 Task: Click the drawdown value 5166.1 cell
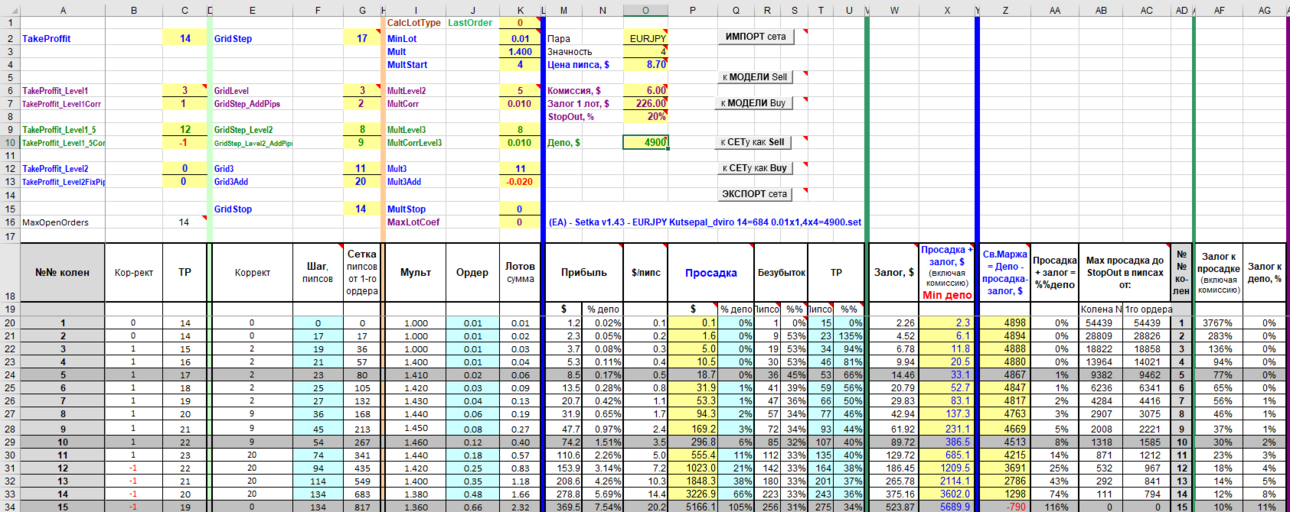(692, 506)
